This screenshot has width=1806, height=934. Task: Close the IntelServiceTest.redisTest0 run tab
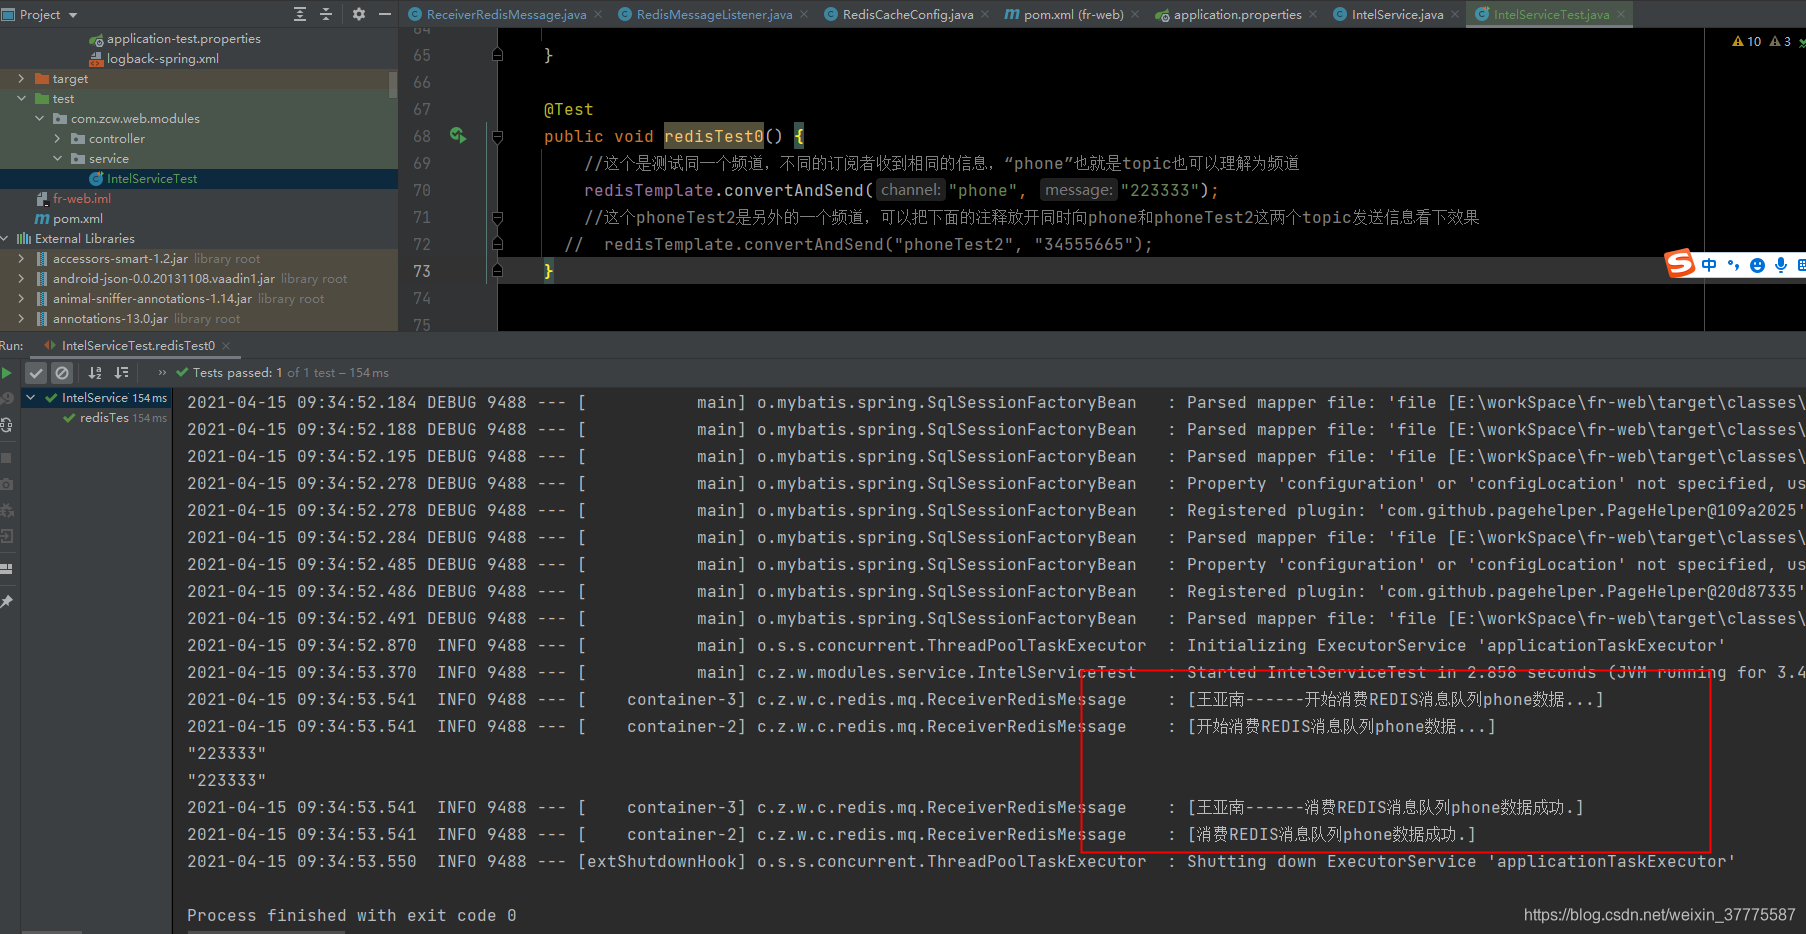[x=226, y=345]
